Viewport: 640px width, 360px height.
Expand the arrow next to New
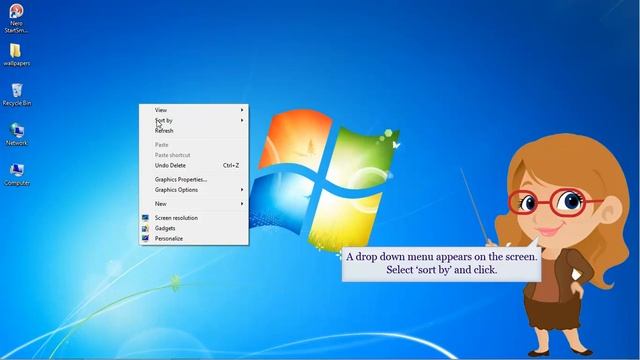click(242, 204)
